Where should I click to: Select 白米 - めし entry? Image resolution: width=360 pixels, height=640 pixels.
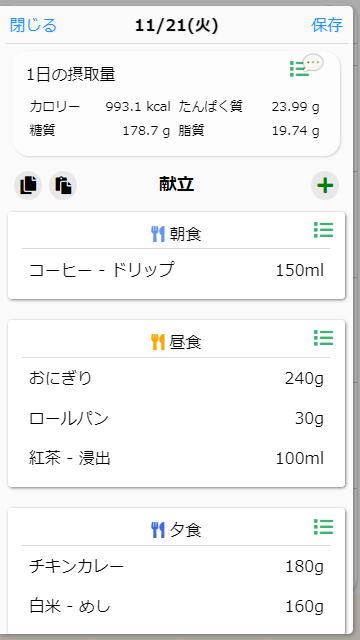pos(176,607)
